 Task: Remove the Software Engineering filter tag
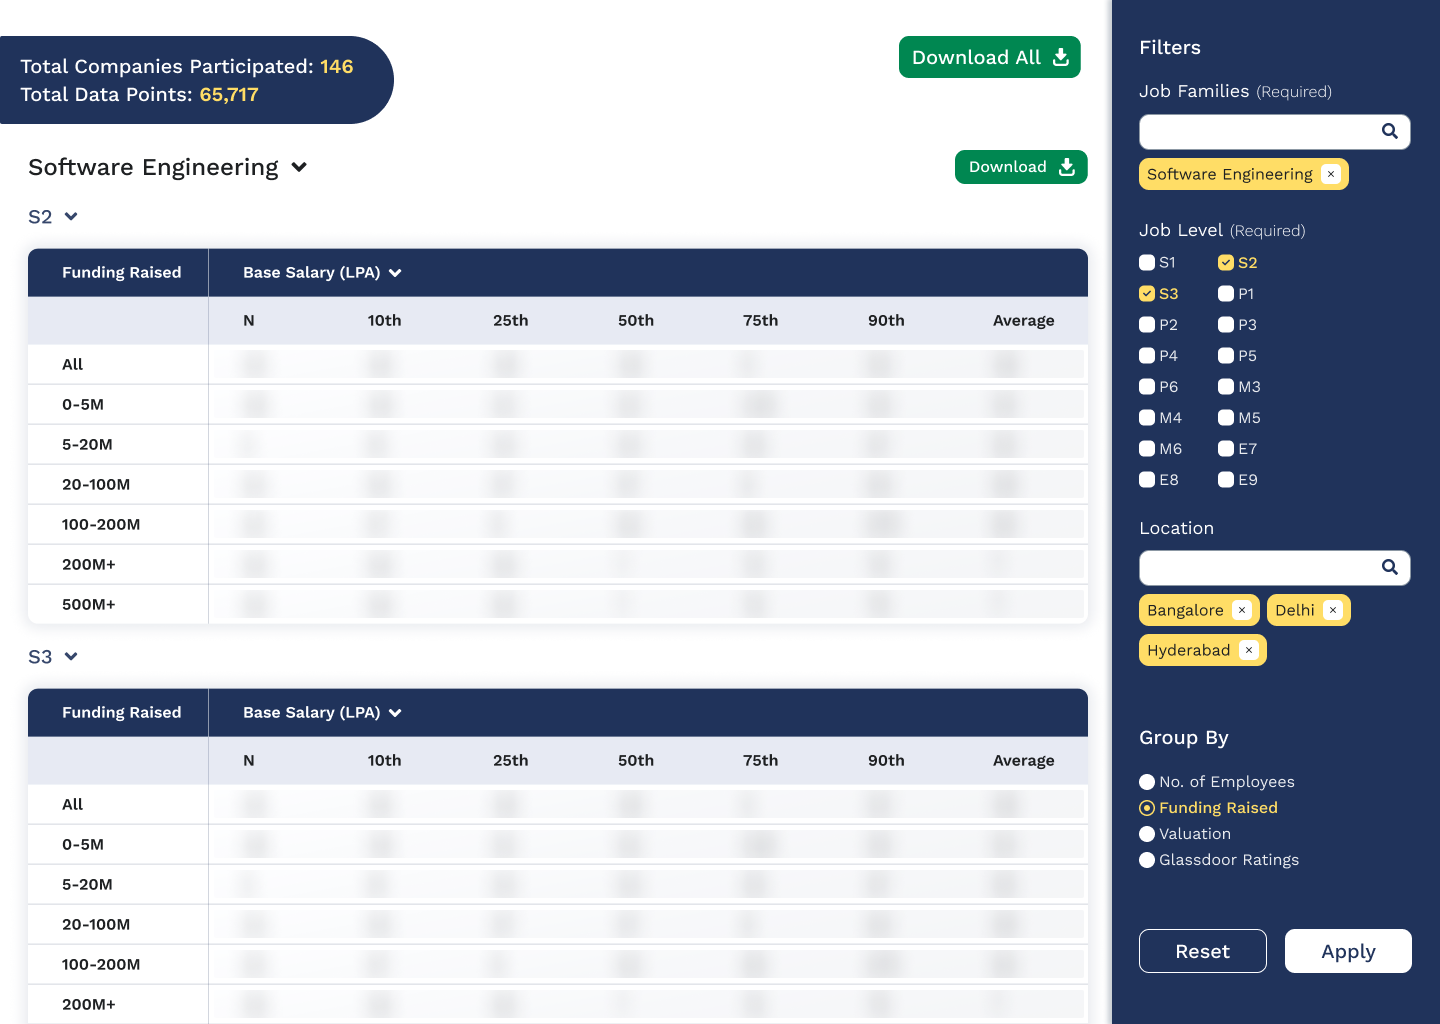pyautogui.click(x=1331, y=174)
